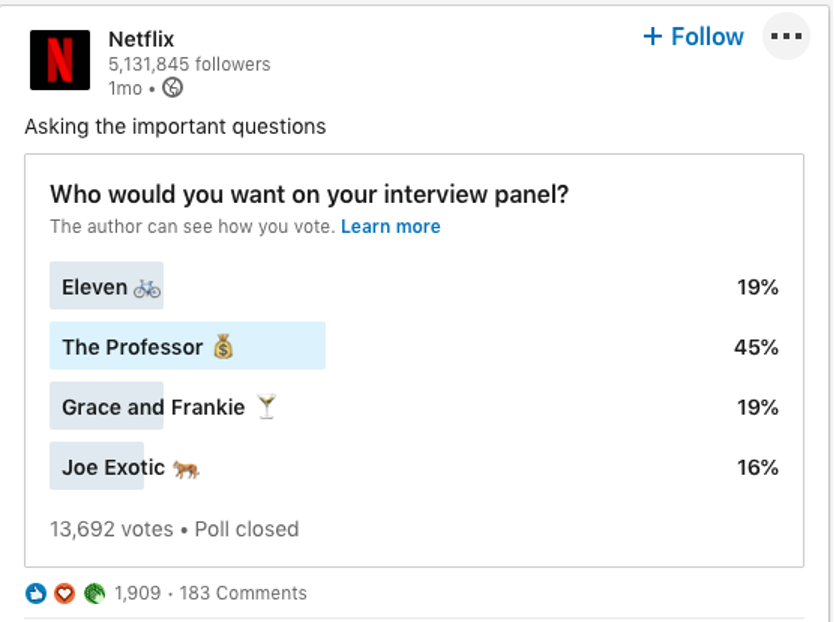Select the Eleven poll result bar

(414, 286)
